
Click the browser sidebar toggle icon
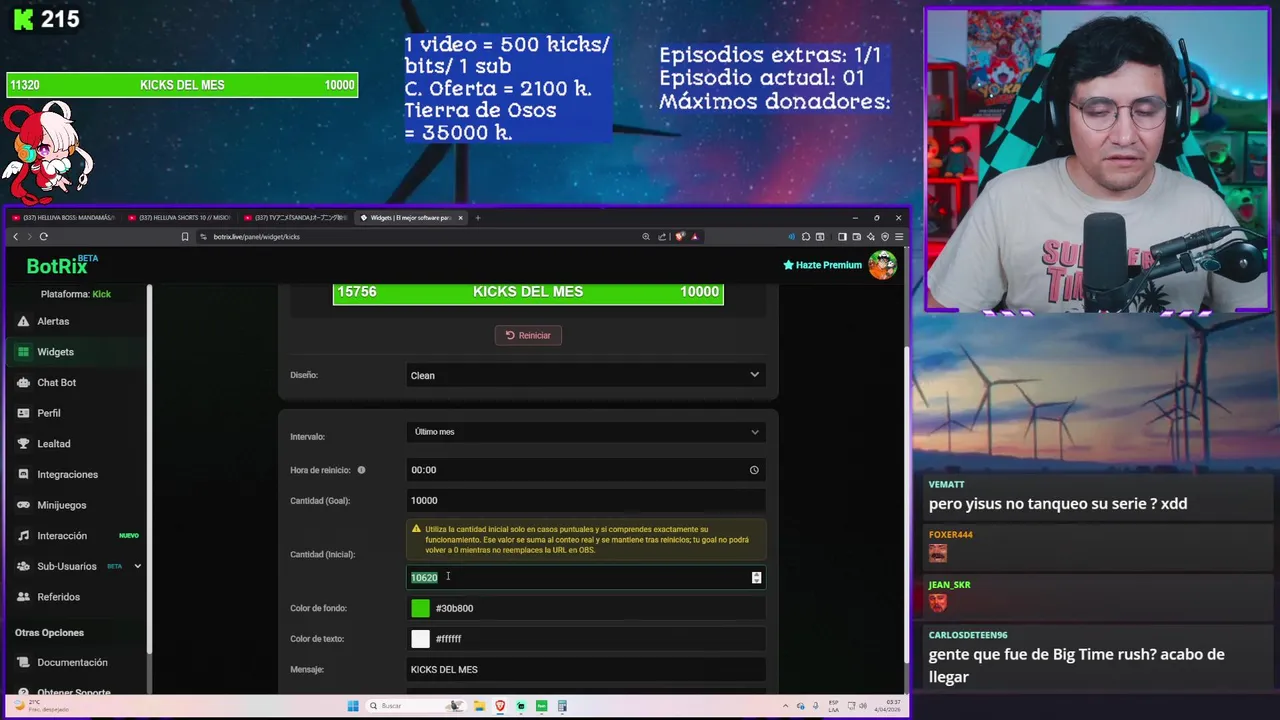[842, 237]
